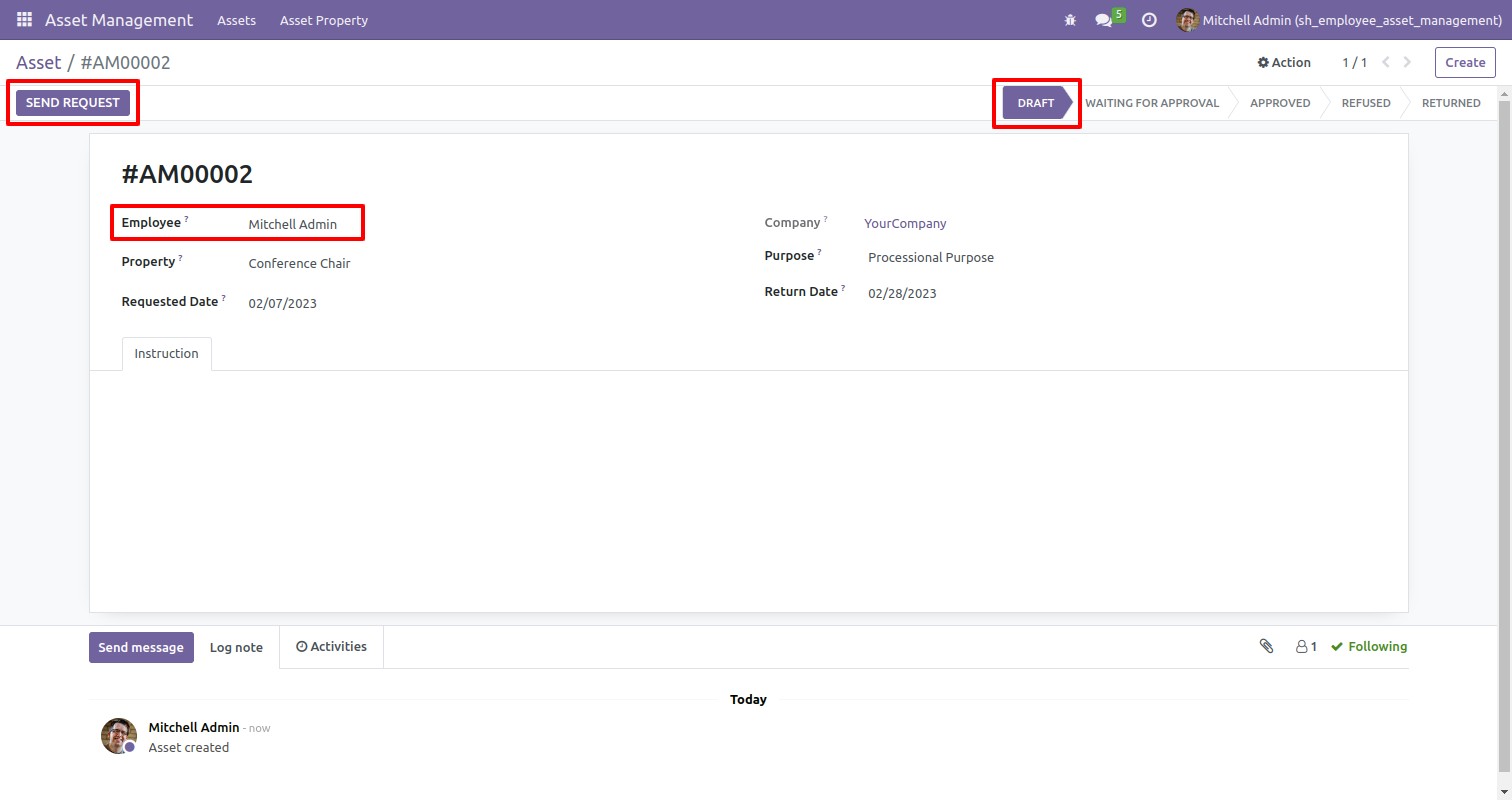
Task: Click the Asset created message text
Action: [x=189, y=748]
